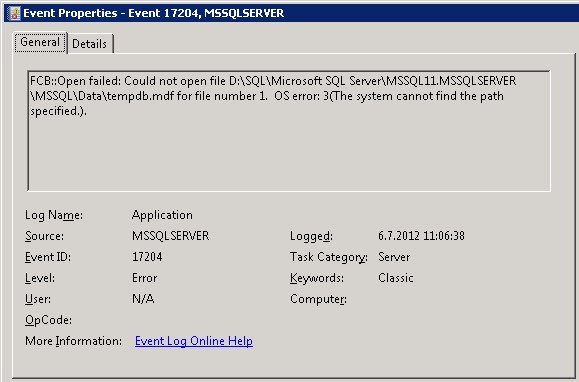This screenshot has height=382, width=579.
Task: Click the 'Logged:' label
Action: (311, 236)
